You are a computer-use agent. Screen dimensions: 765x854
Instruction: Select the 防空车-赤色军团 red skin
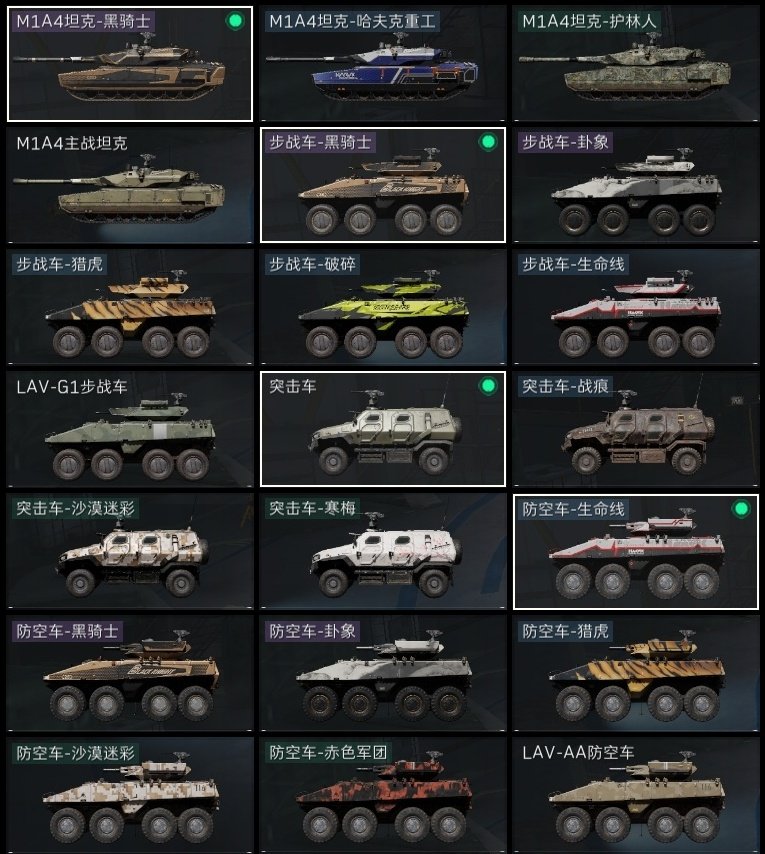point(383,795)
